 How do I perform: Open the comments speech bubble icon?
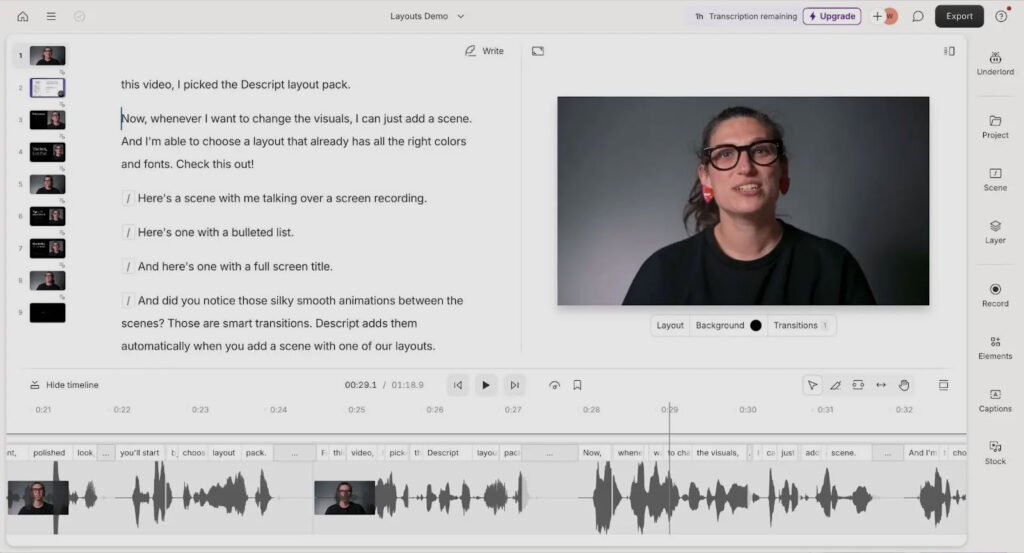click(918, 16)
